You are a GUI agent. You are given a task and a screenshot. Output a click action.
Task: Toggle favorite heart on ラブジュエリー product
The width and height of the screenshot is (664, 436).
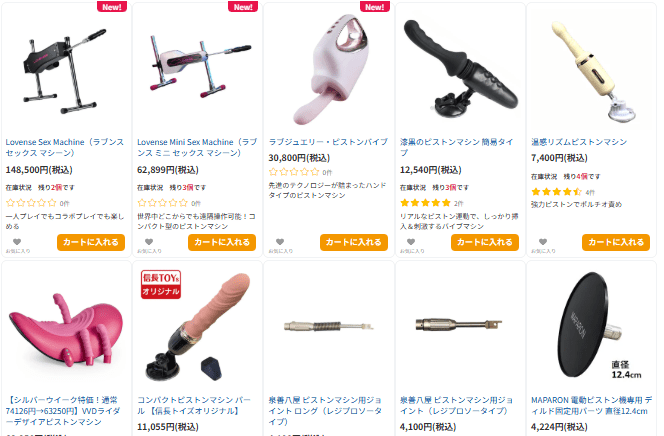pyautogui.click(x=280, y=242)
